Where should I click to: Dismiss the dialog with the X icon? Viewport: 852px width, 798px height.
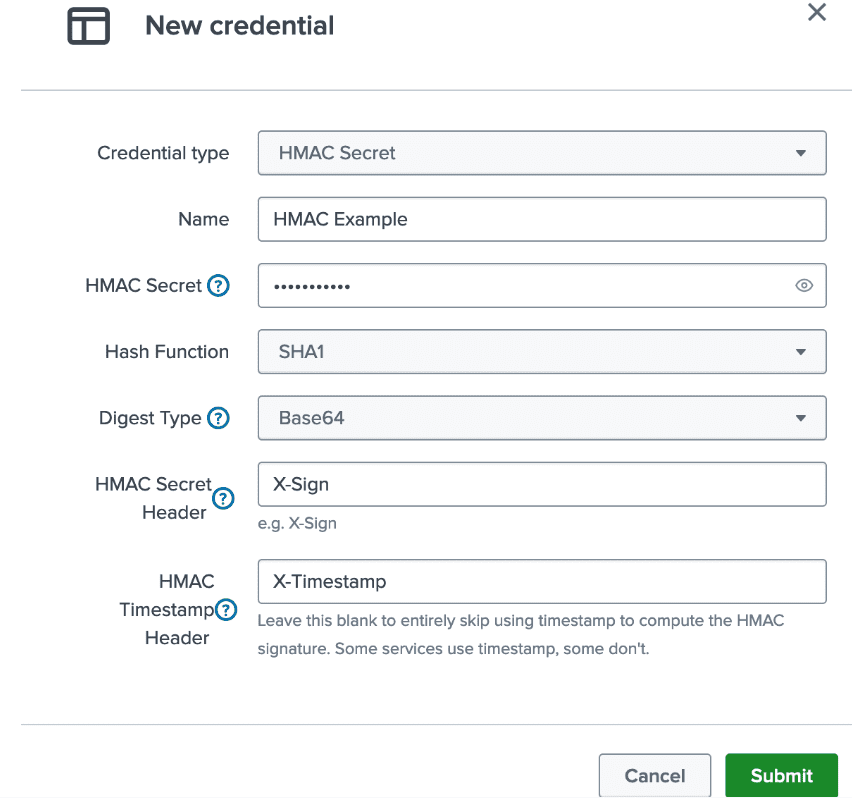pos(817,13)
